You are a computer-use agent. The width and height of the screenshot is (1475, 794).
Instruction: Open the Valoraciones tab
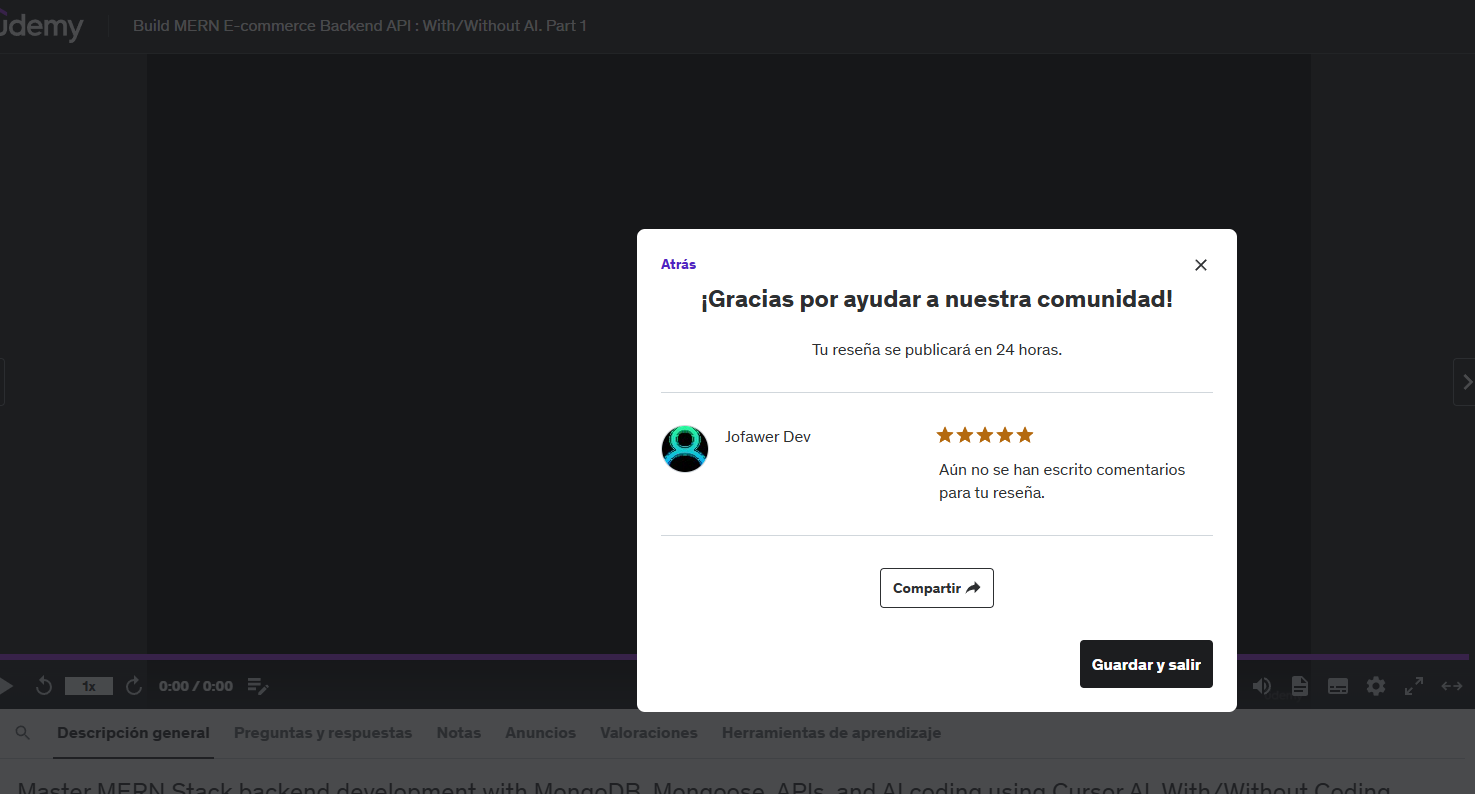[x=648, y=732]
